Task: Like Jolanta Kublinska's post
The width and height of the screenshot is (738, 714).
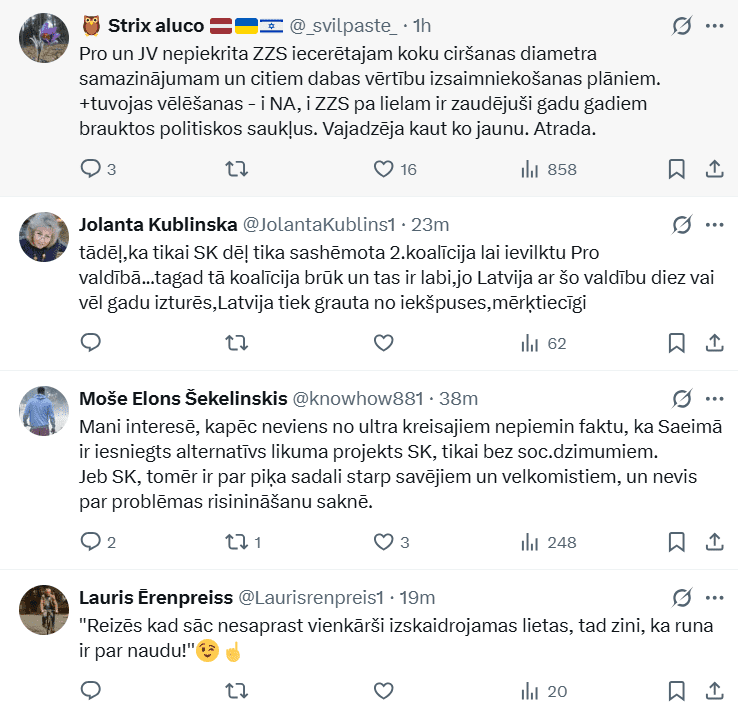Action: click(x=383, y=343)
